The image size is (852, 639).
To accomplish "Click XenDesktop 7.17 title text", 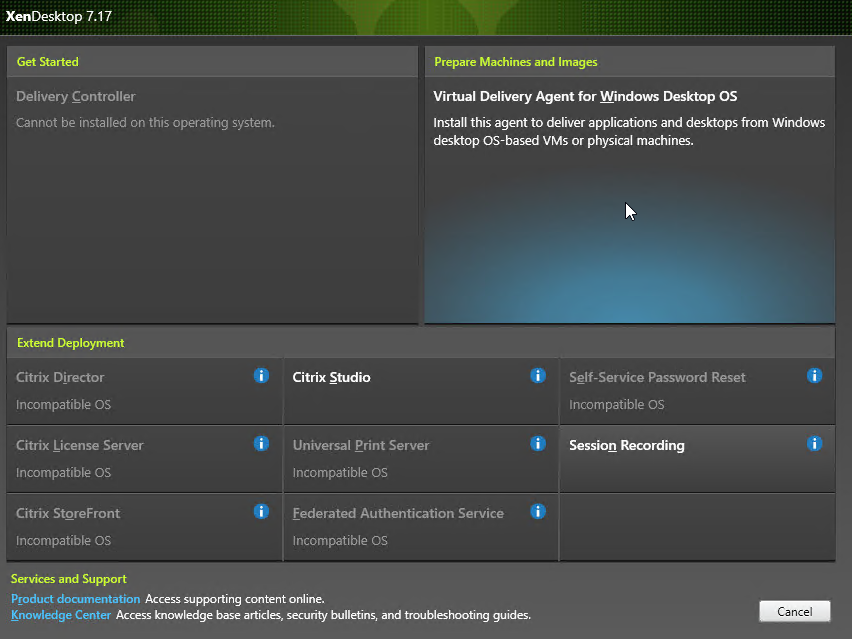I will tap(59, 16).
